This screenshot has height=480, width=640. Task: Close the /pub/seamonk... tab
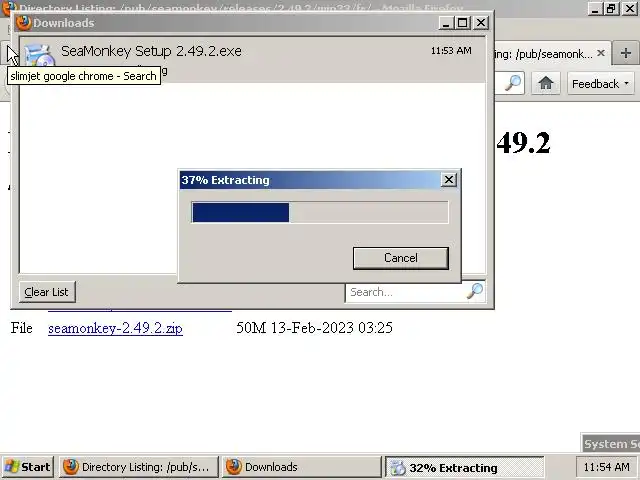click(600, 53)
